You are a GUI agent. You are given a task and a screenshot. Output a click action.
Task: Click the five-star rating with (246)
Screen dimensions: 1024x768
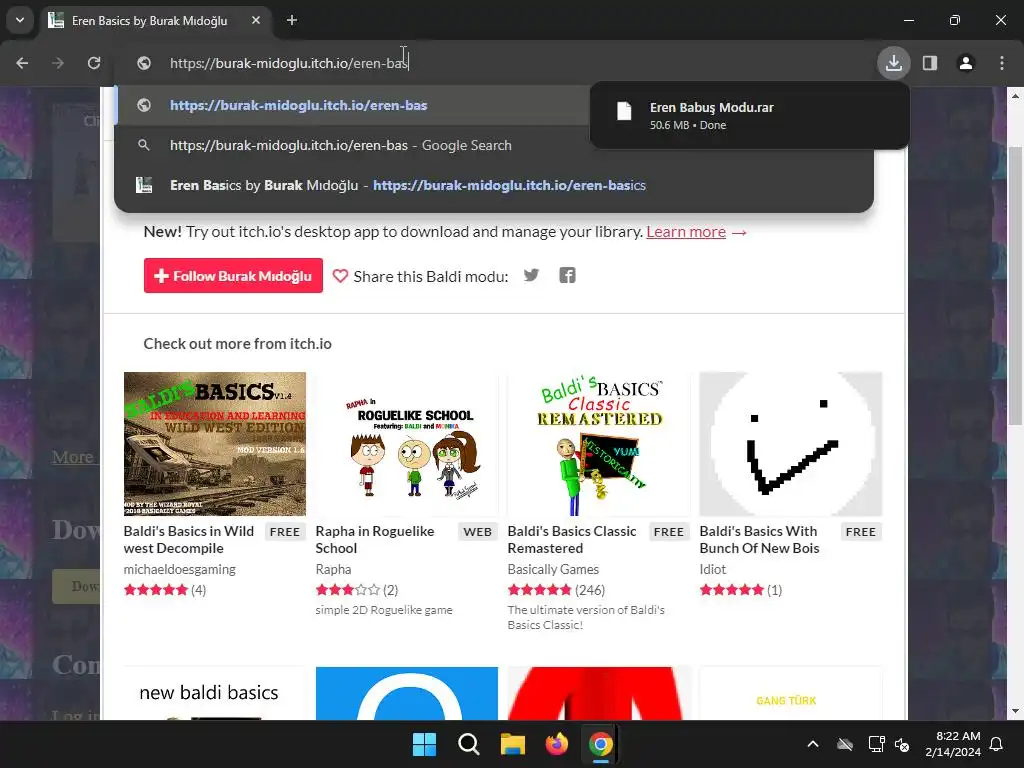[556, 590]
